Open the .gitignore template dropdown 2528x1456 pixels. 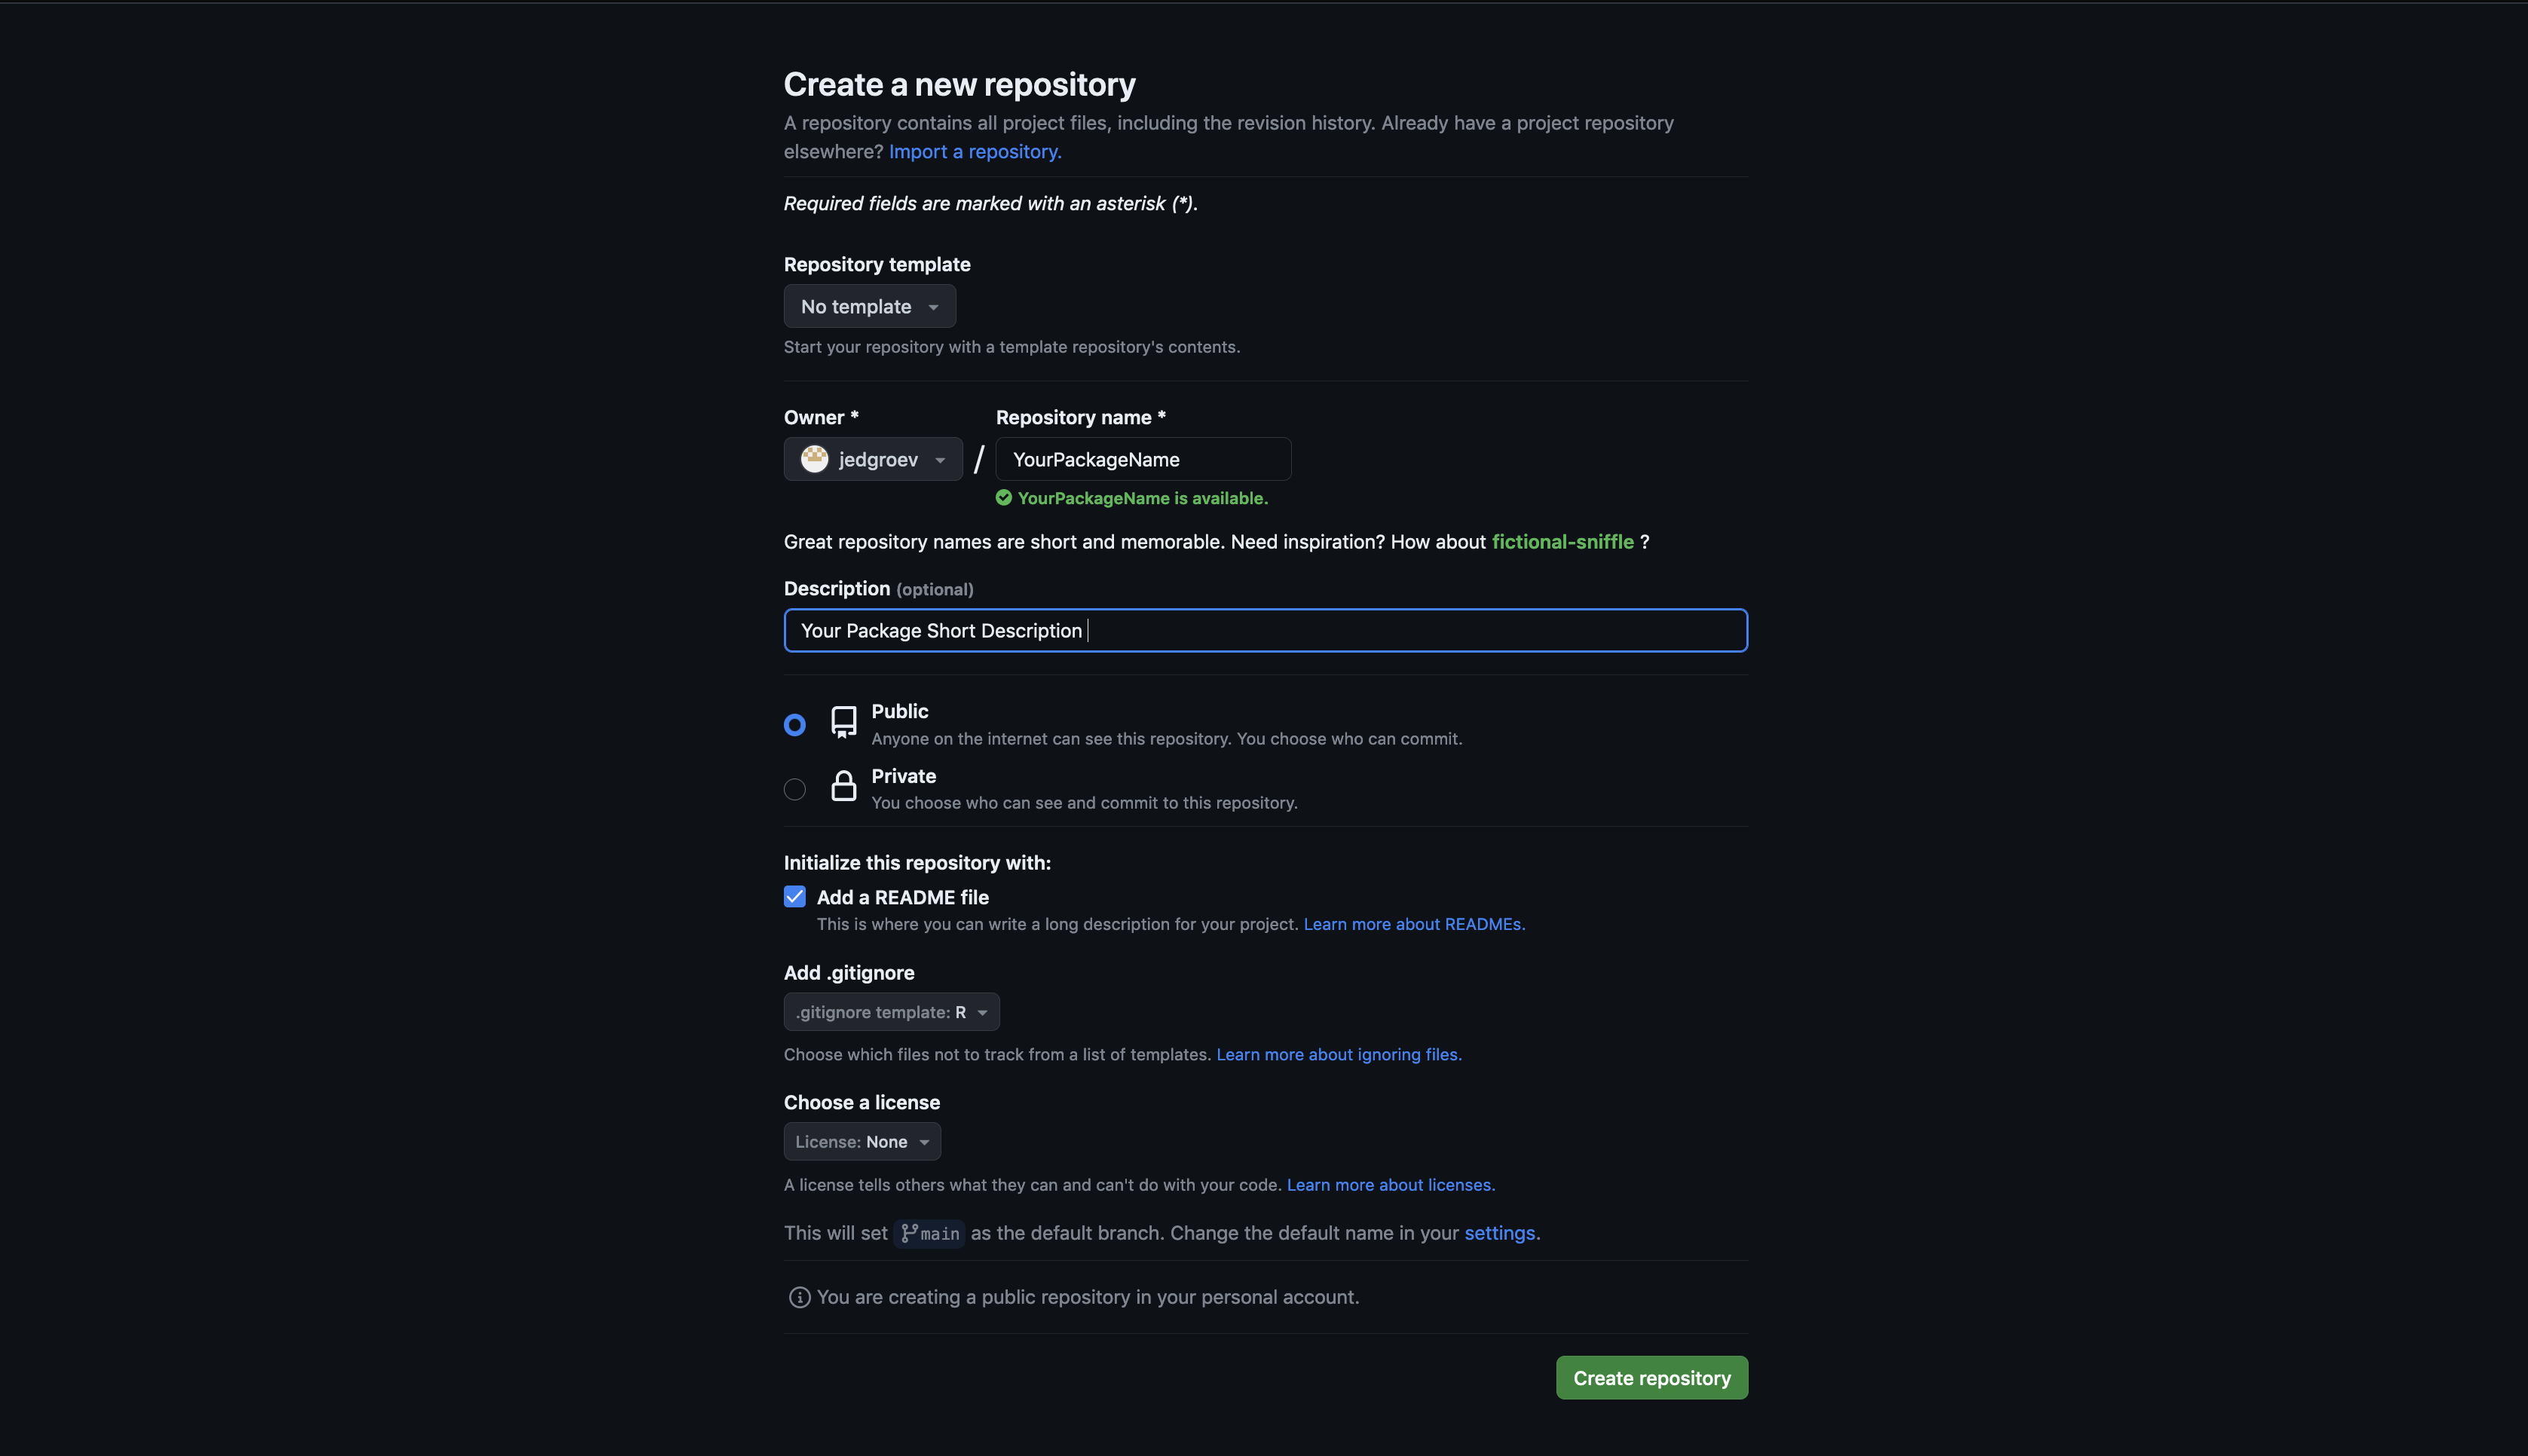891,1012
